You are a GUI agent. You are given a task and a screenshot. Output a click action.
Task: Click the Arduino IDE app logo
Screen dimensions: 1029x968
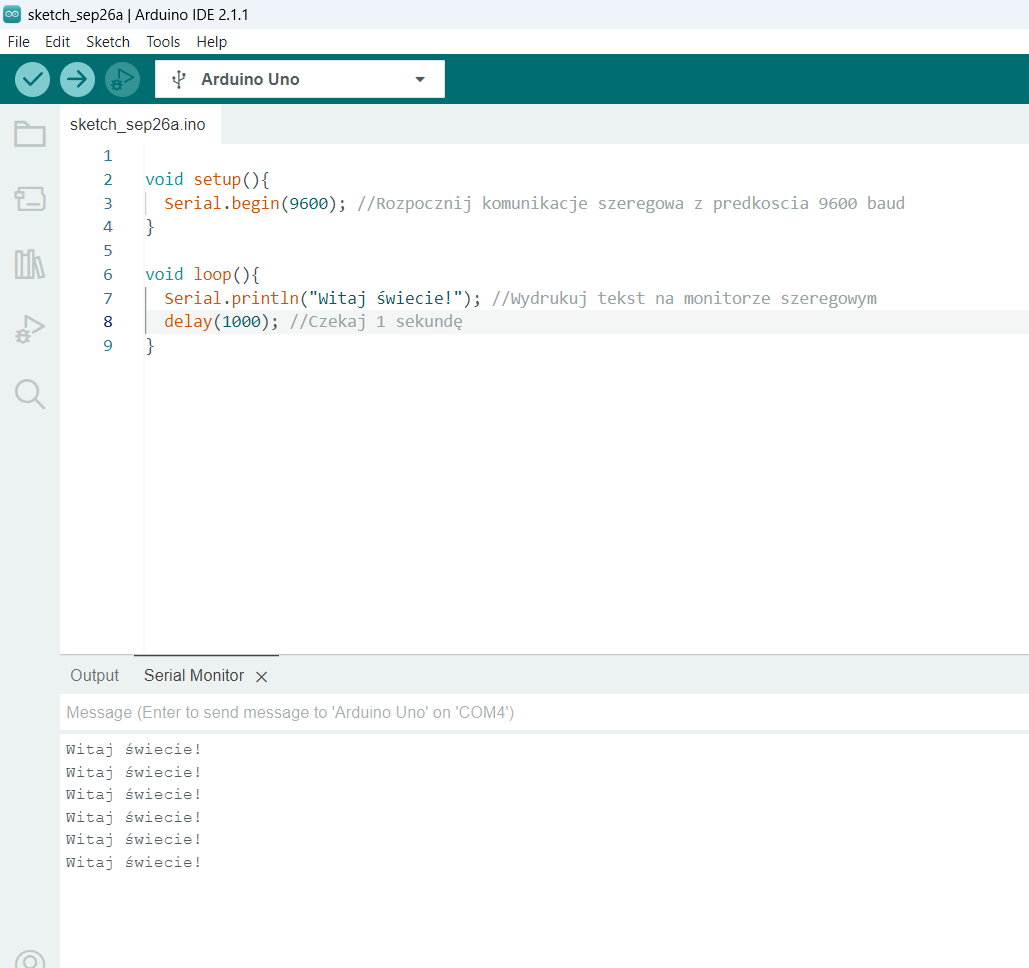click(x=12, y=14)
